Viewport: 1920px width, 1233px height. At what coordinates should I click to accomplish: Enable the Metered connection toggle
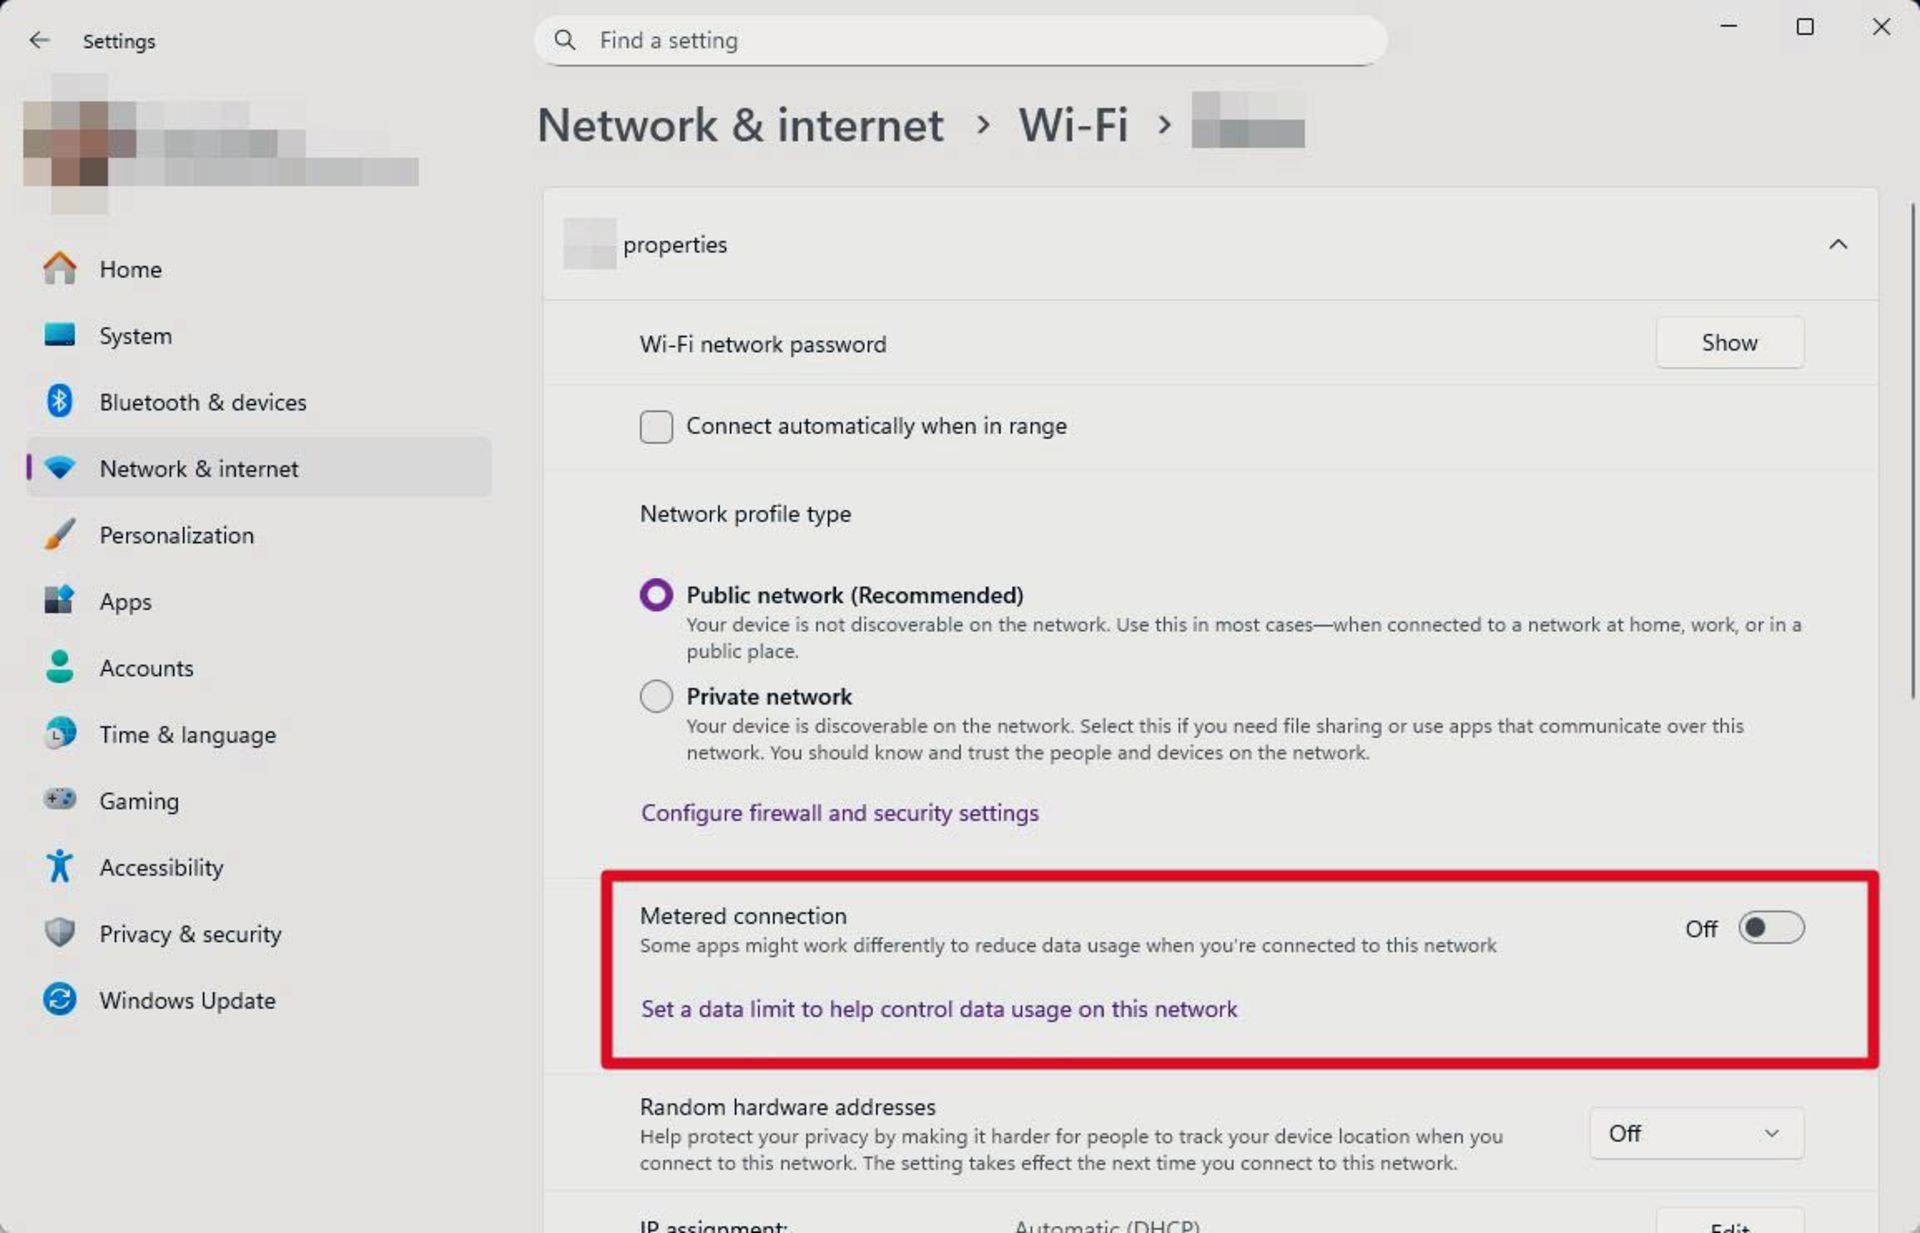point(1770,928)
